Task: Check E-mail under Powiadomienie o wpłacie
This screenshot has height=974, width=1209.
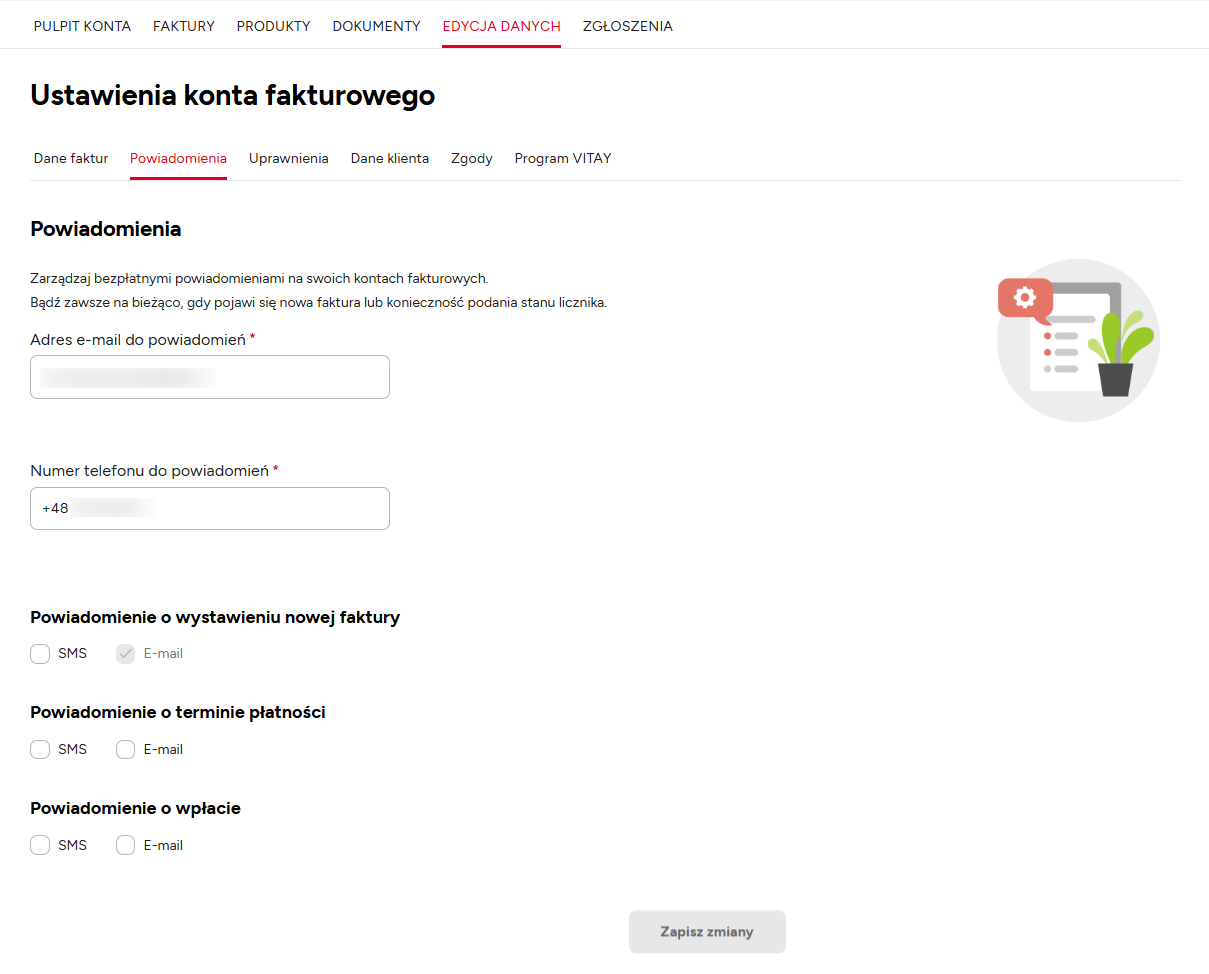Action: coord(126,846)
